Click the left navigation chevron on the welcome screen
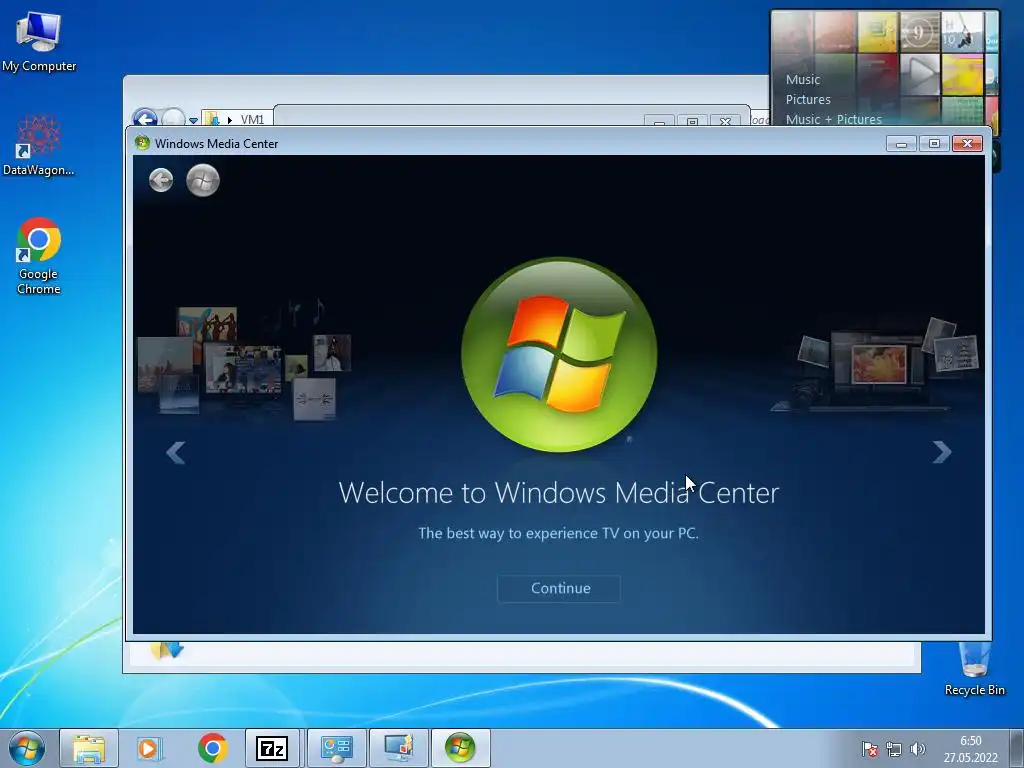 pyautogui.click(x=176, y=452)
